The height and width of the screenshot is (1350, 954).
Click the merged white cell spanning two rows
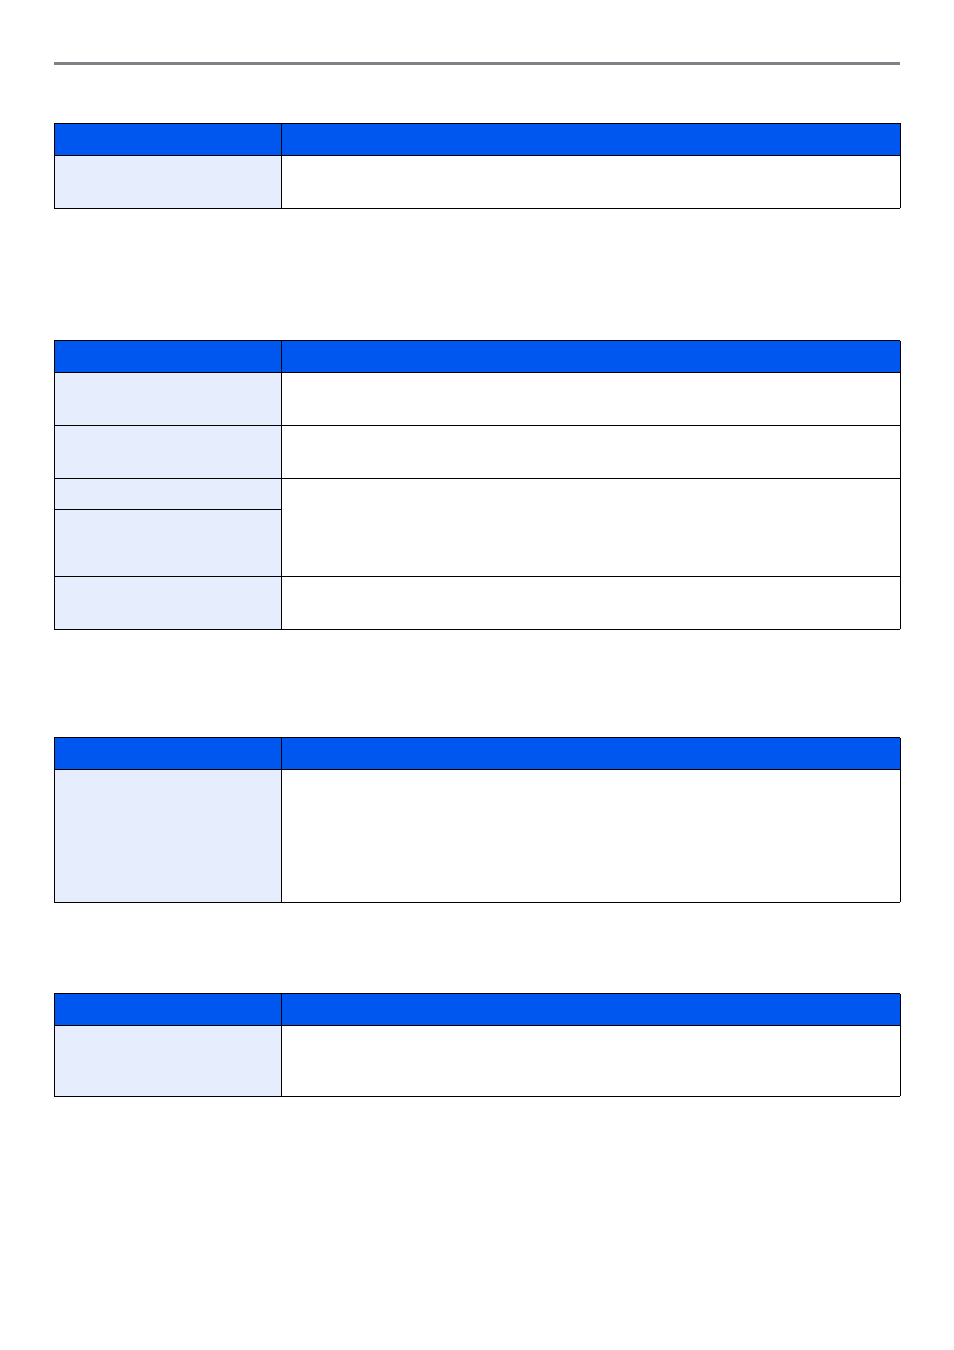(x=591, y=528)
